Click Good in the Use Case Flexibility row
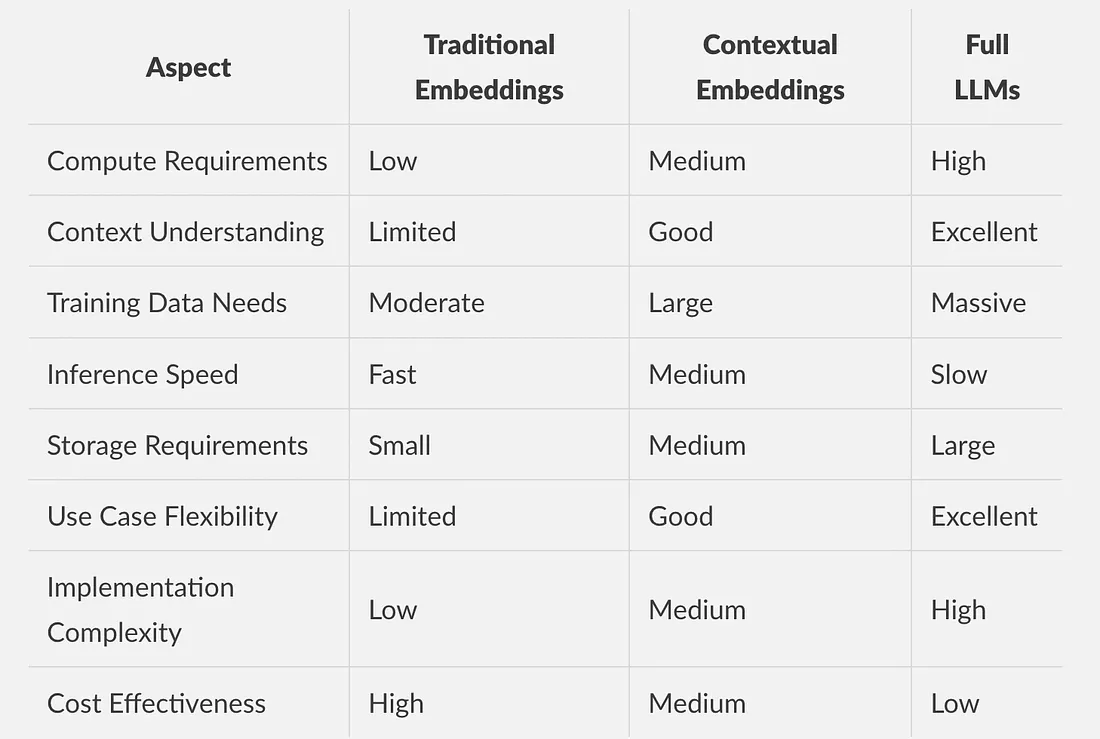 (x=680, y=517)
